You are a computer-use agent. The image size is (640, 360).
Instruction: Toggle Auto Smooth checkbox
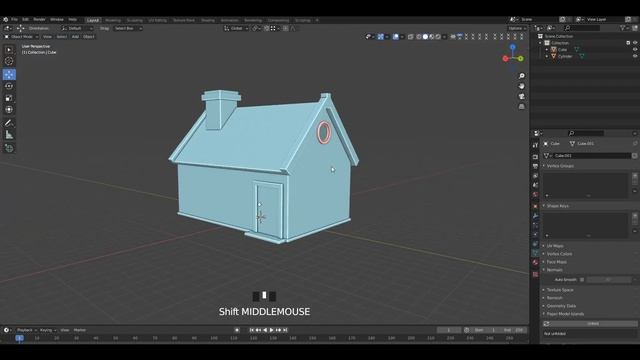coord(582,280)
